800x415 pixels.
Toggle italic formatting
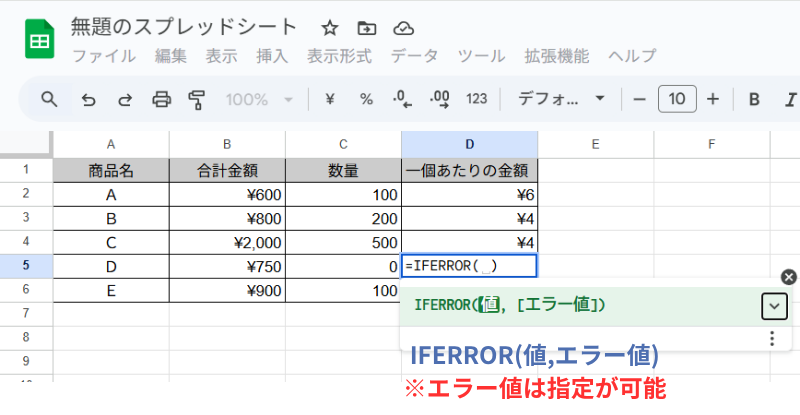coord(790,99)
